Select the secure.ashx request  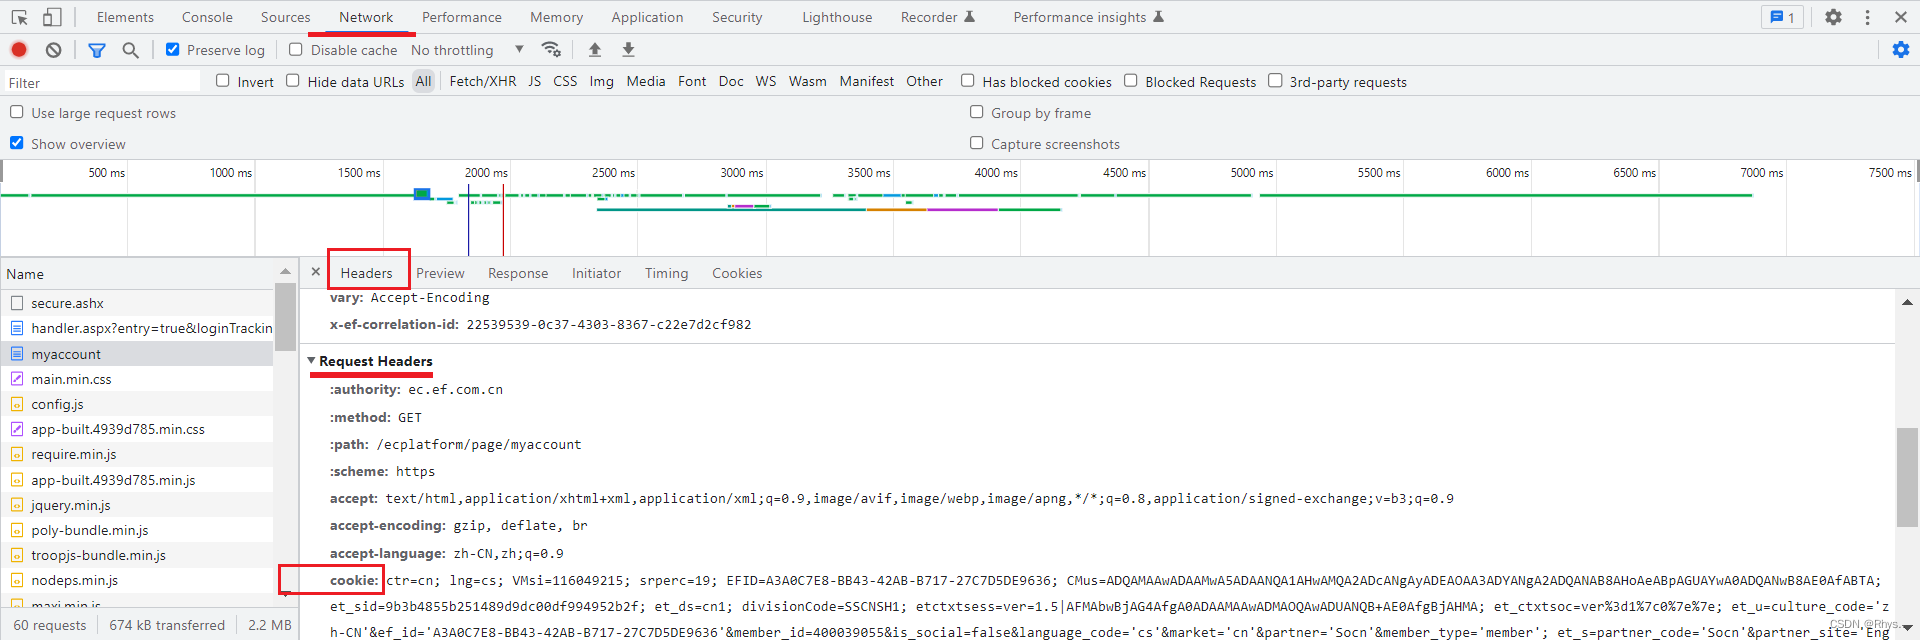click(x=137, y=303)
